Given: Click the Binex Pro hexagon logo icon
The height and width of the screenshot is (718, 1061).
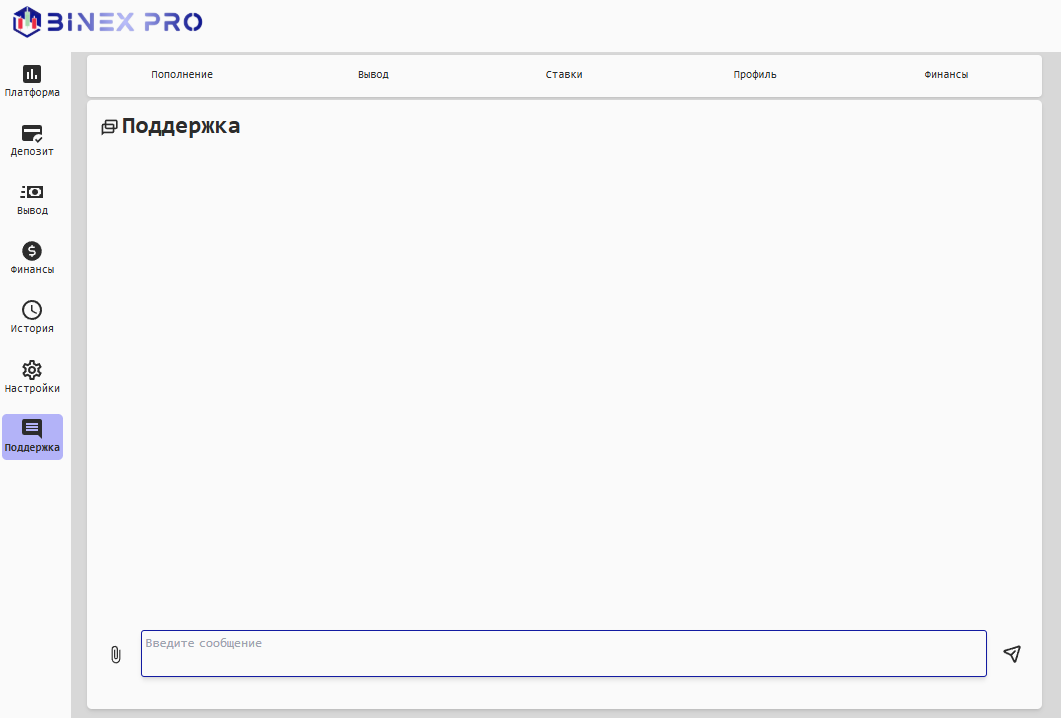Looking at the screenshot, I should coord(27,21).
